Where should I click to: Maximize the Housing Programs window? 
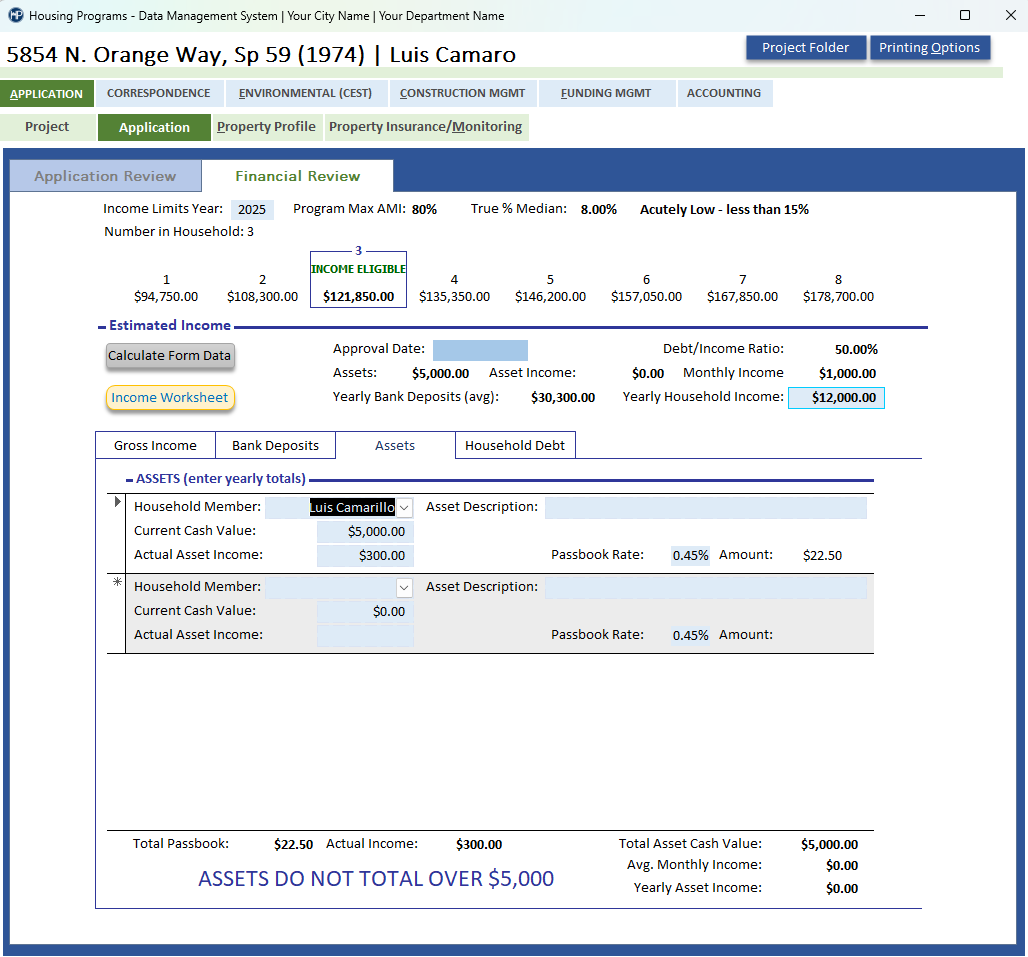[964, 15]
